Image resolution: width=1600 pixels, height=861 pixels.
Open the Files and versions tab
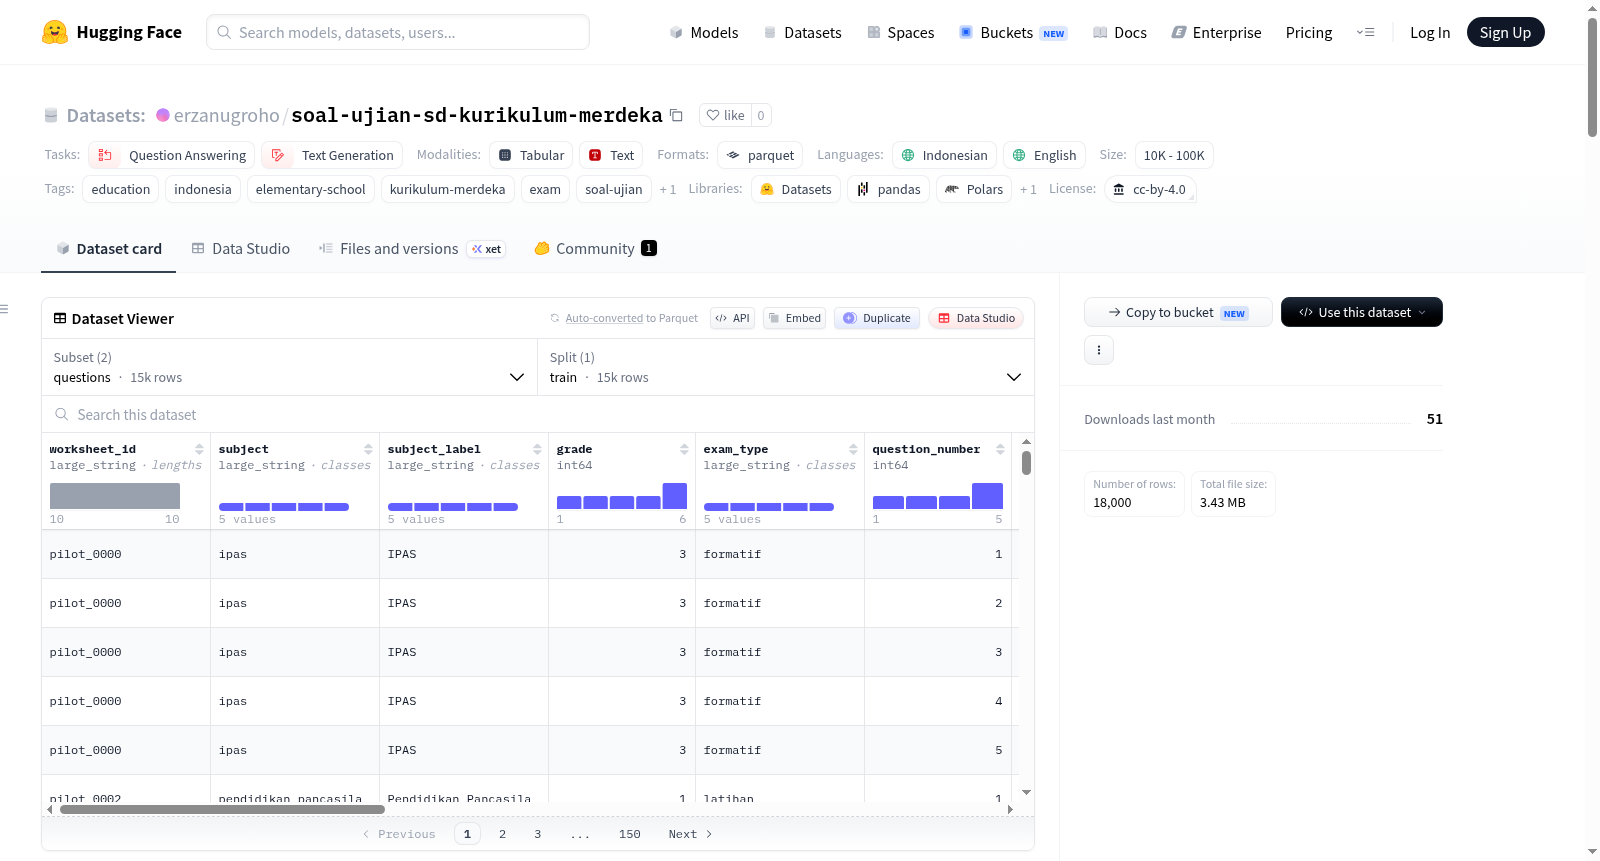coord(411,248)
